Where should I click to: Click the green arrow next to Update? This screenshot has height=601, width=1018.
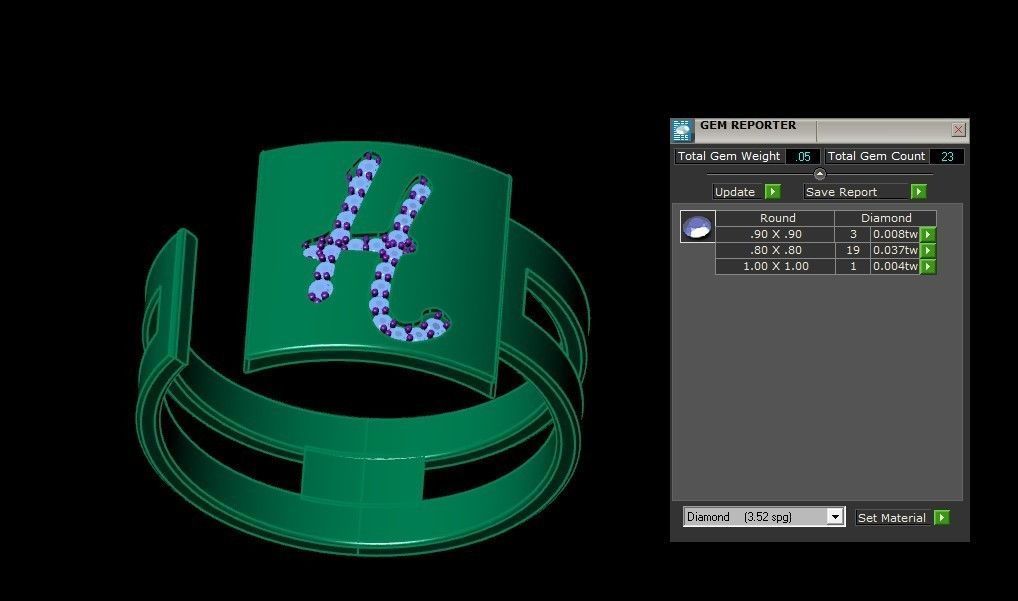coord(773,191)
